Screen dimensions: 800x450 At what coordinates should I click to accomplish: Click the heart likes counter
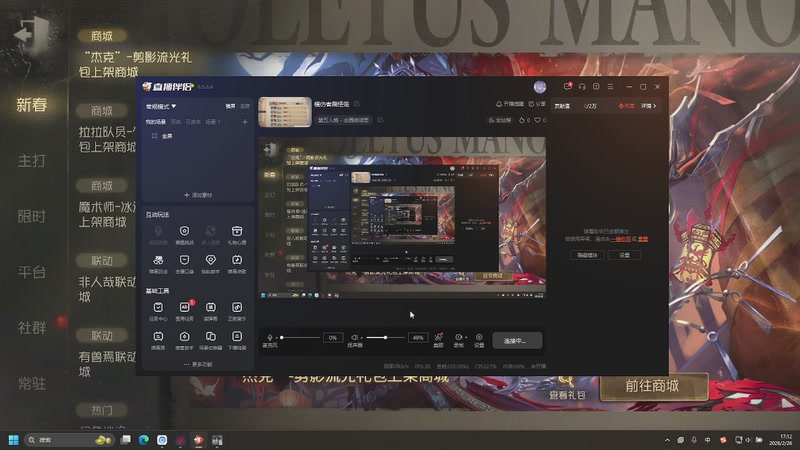coord(540,120)
